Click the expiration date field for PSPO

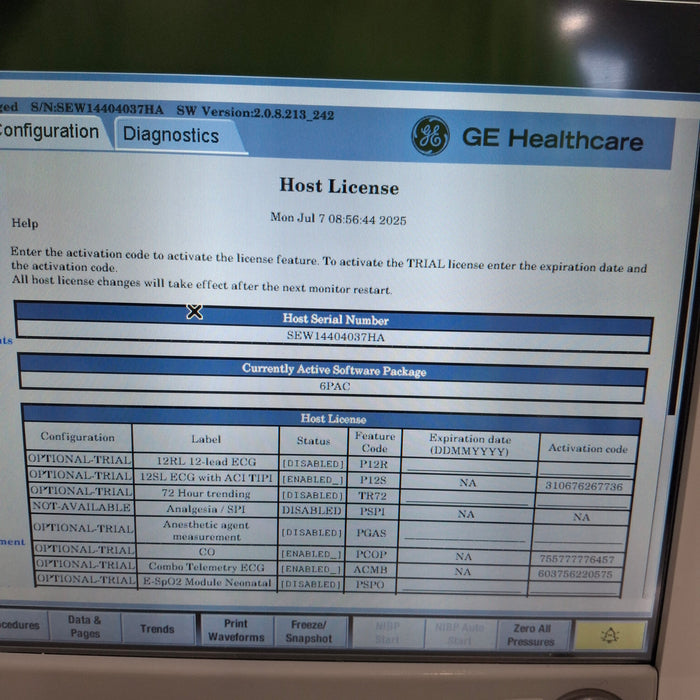461,586
